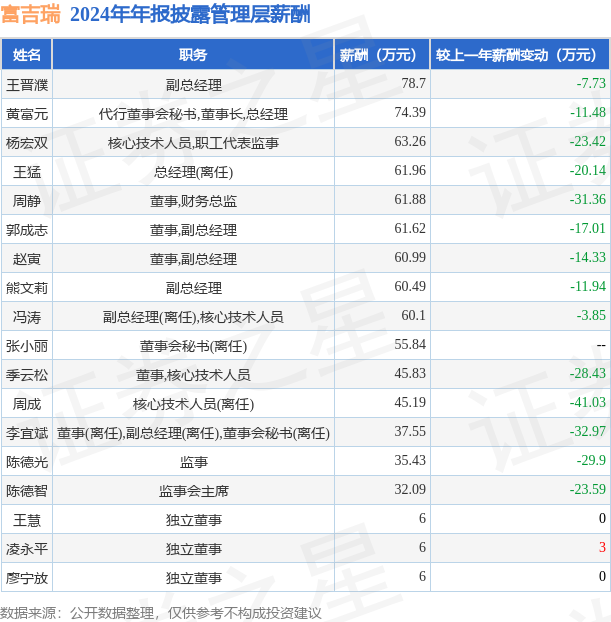Click salary value 61.88
Viewport: 611px width, 622px height.
(x=410, y=199)
